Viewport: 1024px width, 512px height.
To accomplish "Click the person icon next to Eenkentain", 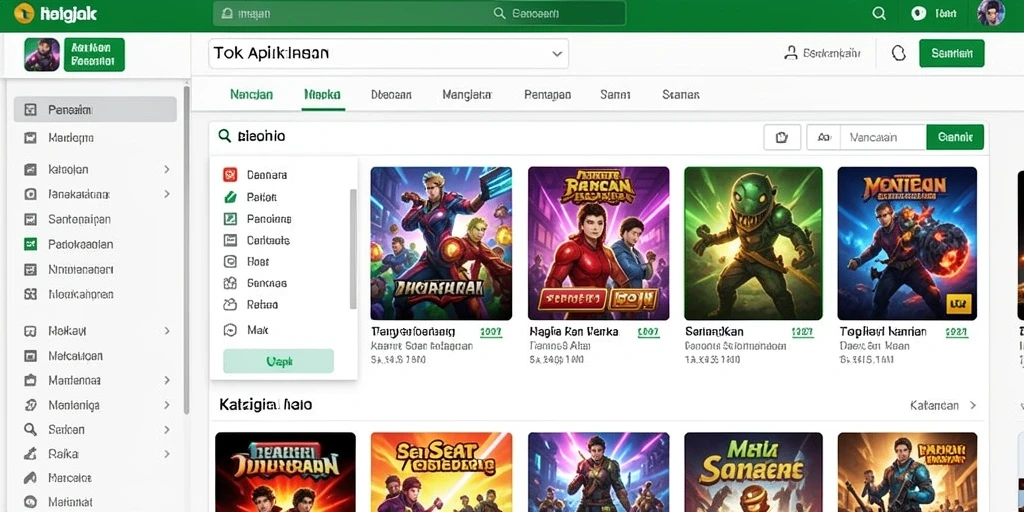I will click(791, 54).
